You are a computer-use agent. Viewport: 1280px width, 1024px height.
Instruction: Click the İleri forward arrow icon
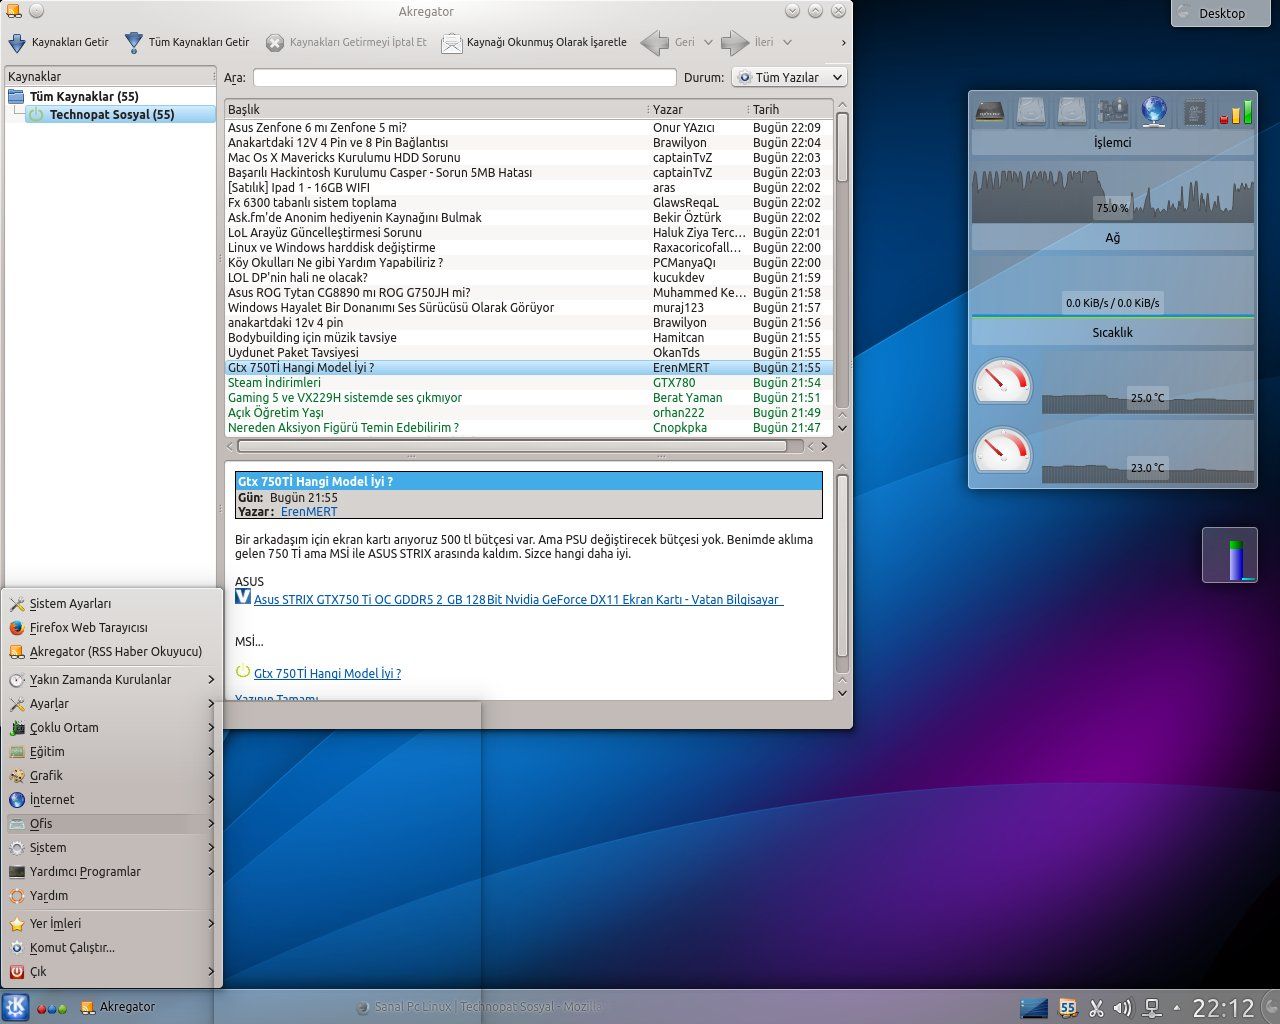735,42
